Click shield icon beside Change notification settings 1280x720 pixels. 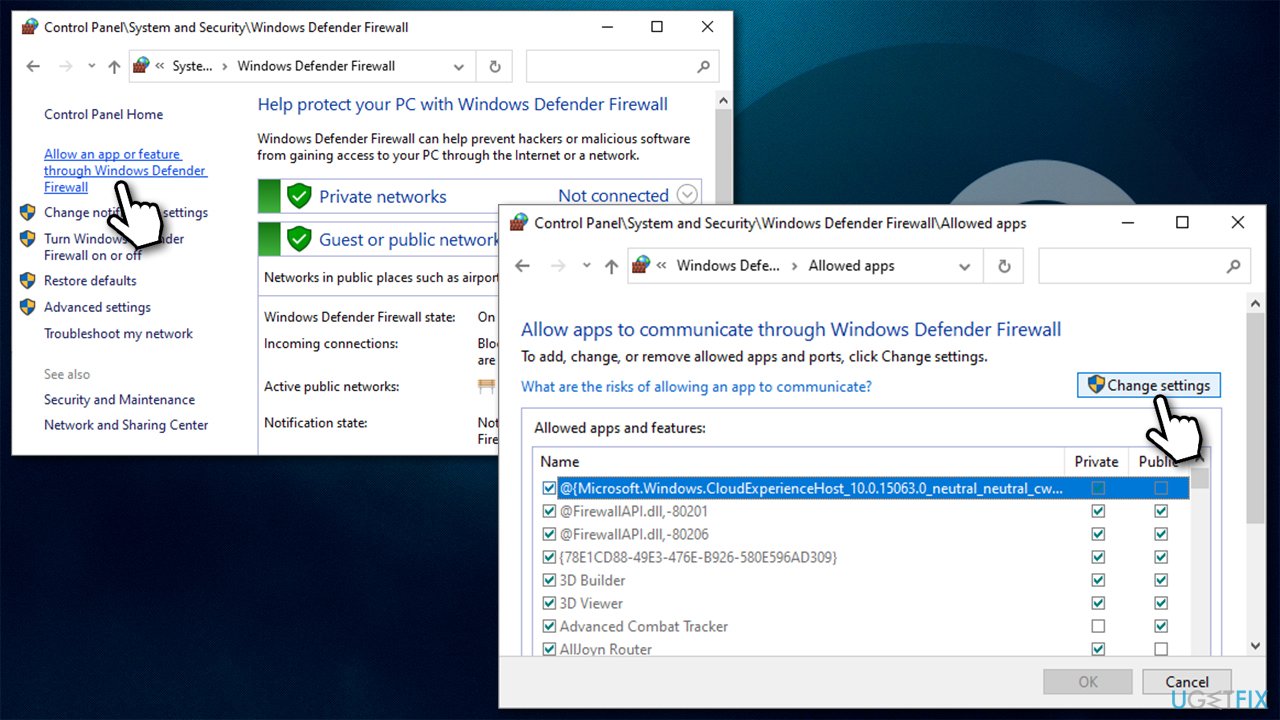coord(28,212)
